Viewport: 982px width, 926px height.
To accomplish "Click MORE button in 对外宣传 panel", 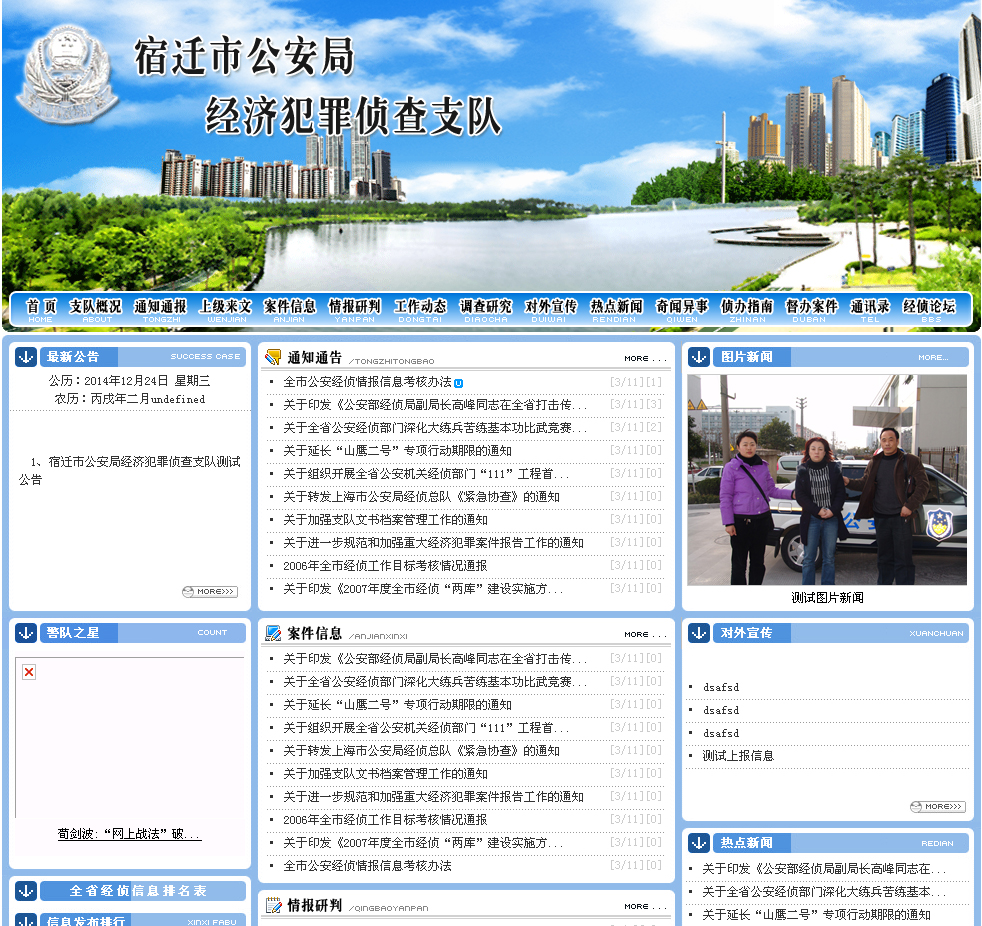I will (x=938, y=806).
